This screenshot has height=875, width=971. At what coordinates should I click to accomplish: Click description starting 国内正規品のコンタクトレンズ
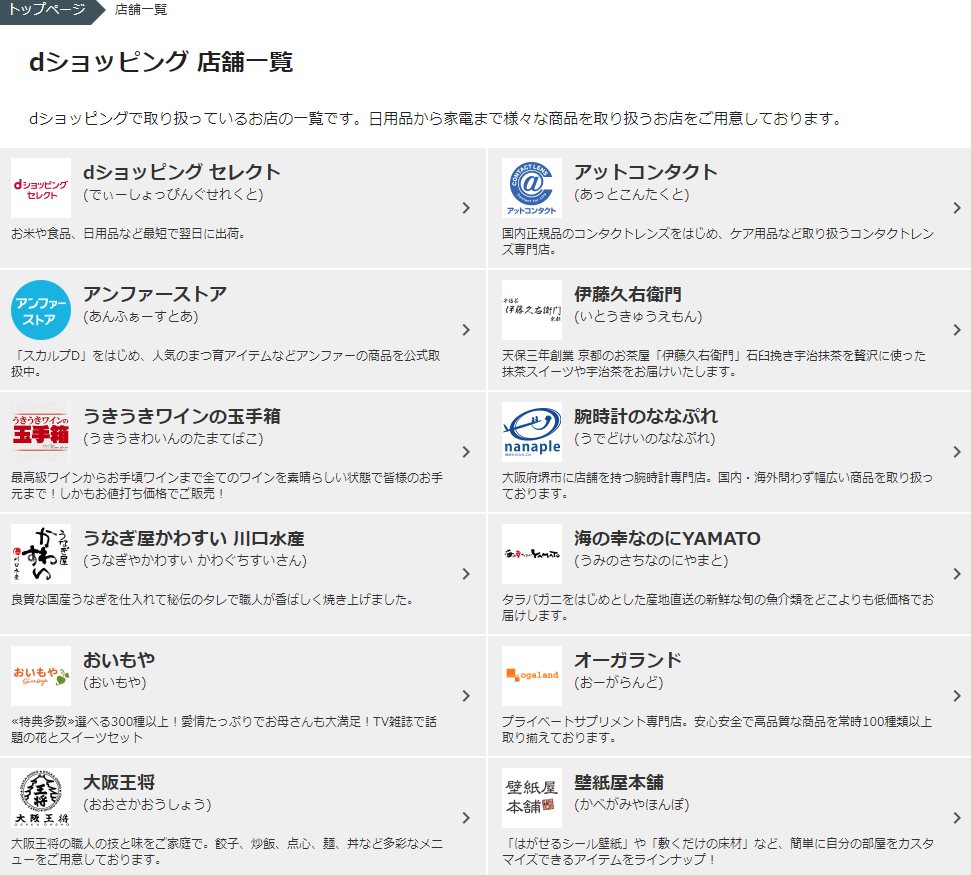(x=718, y=242)
